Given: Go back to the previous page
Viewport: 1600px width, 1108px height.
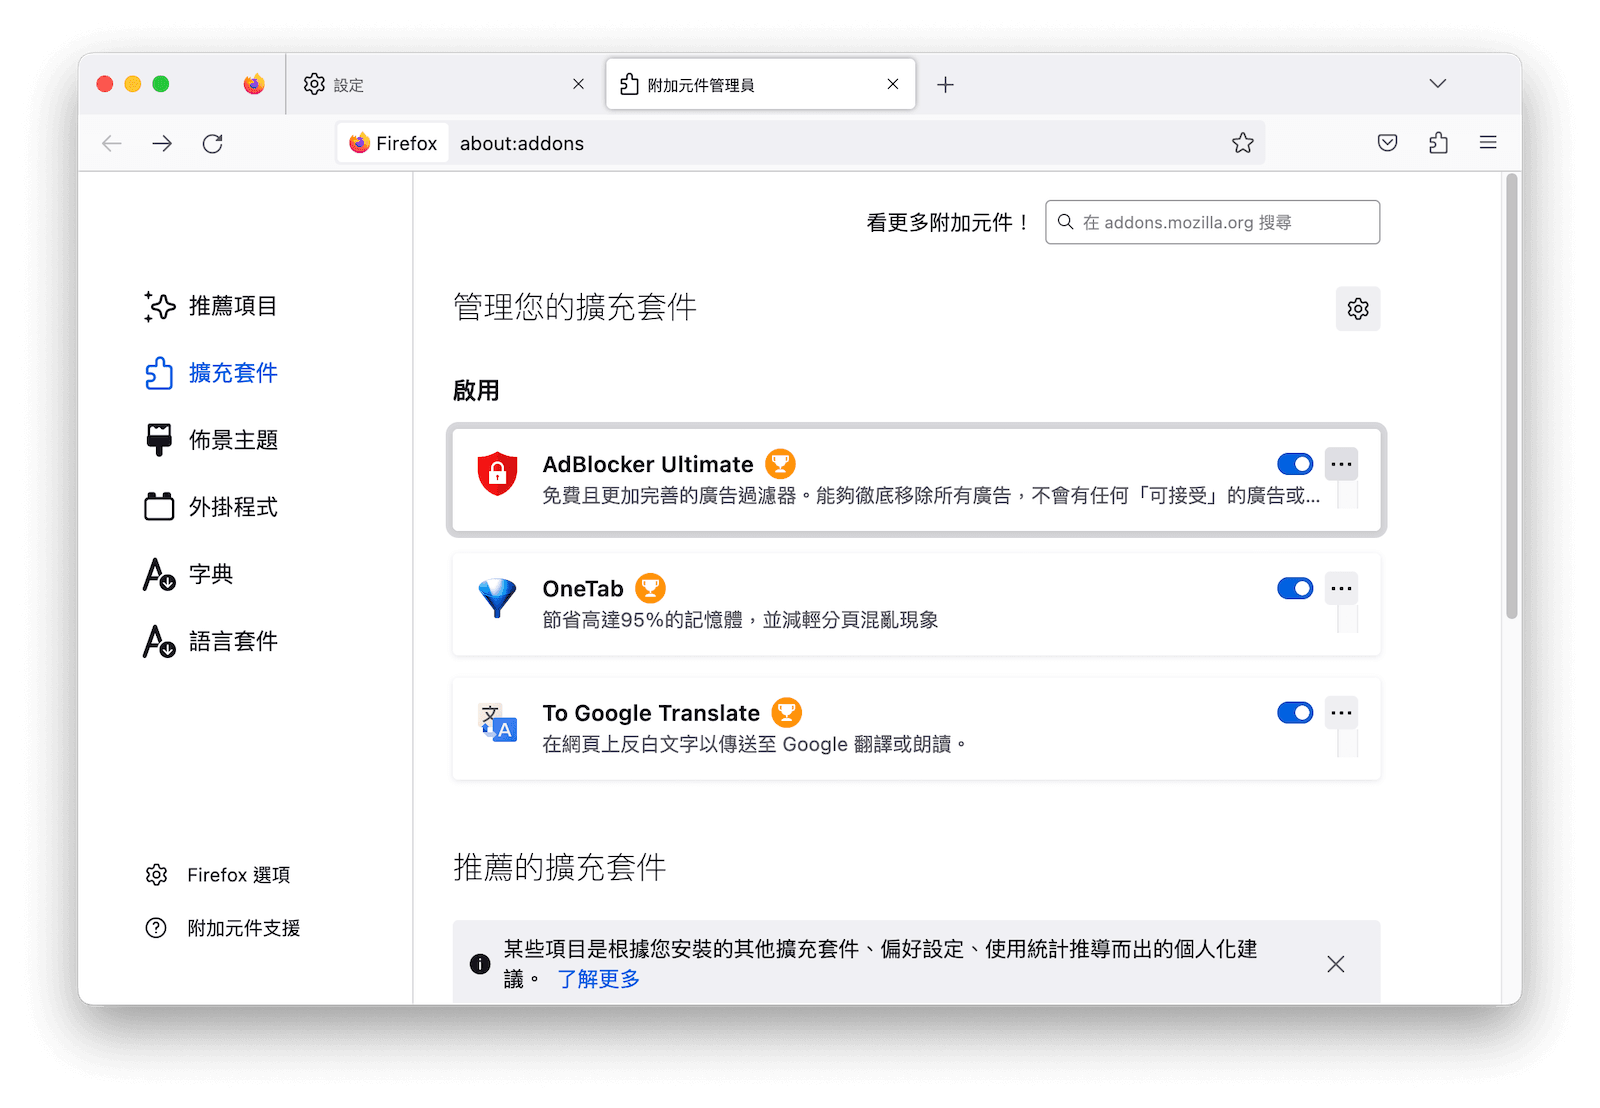Looking at the screenshot, I should pos(112,143).
